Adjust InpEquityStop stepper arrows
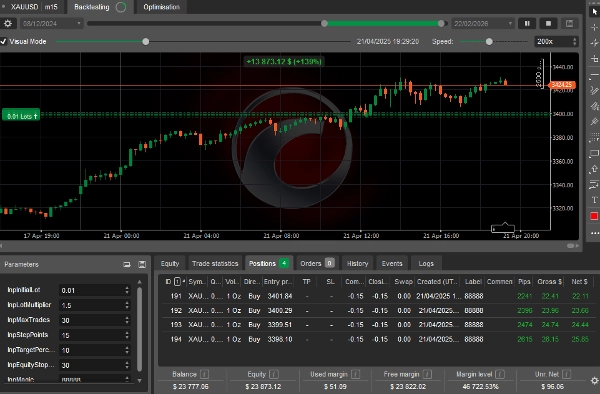This screenshot has width=600, height=394. pos(127,365)
